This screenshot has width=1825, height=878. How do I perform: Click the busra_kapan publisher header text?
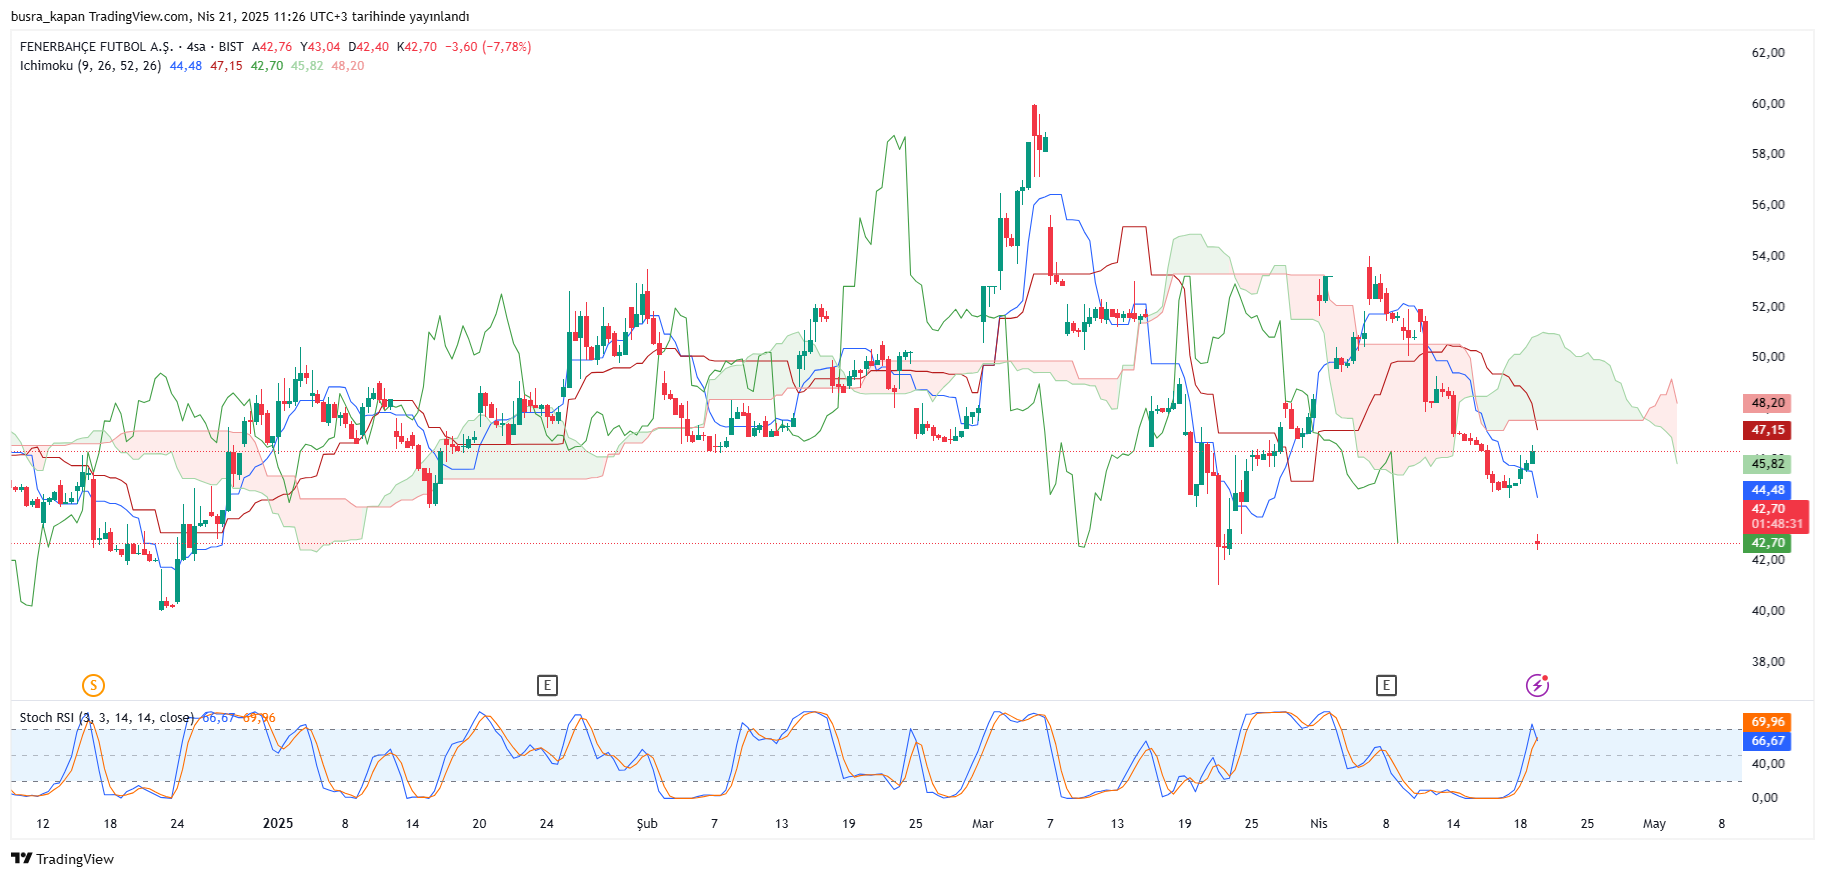coord(47,17)
